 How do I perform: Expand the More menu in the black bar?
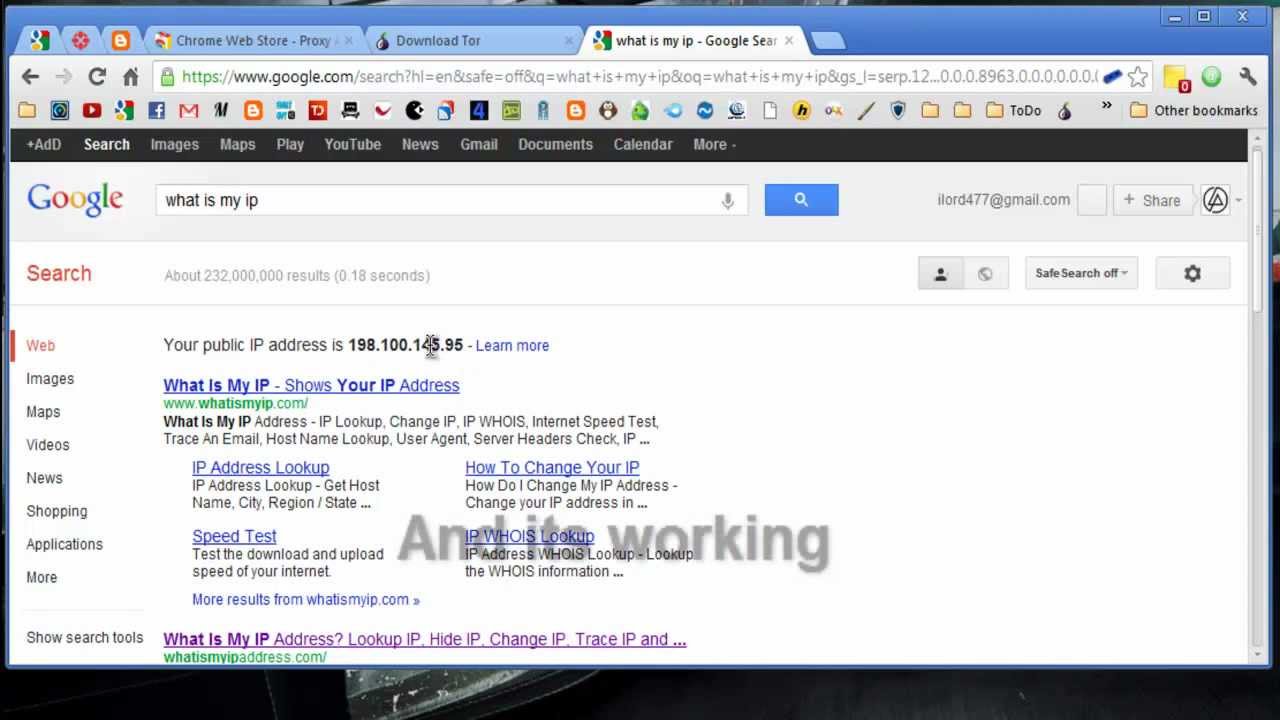[714, 144]
